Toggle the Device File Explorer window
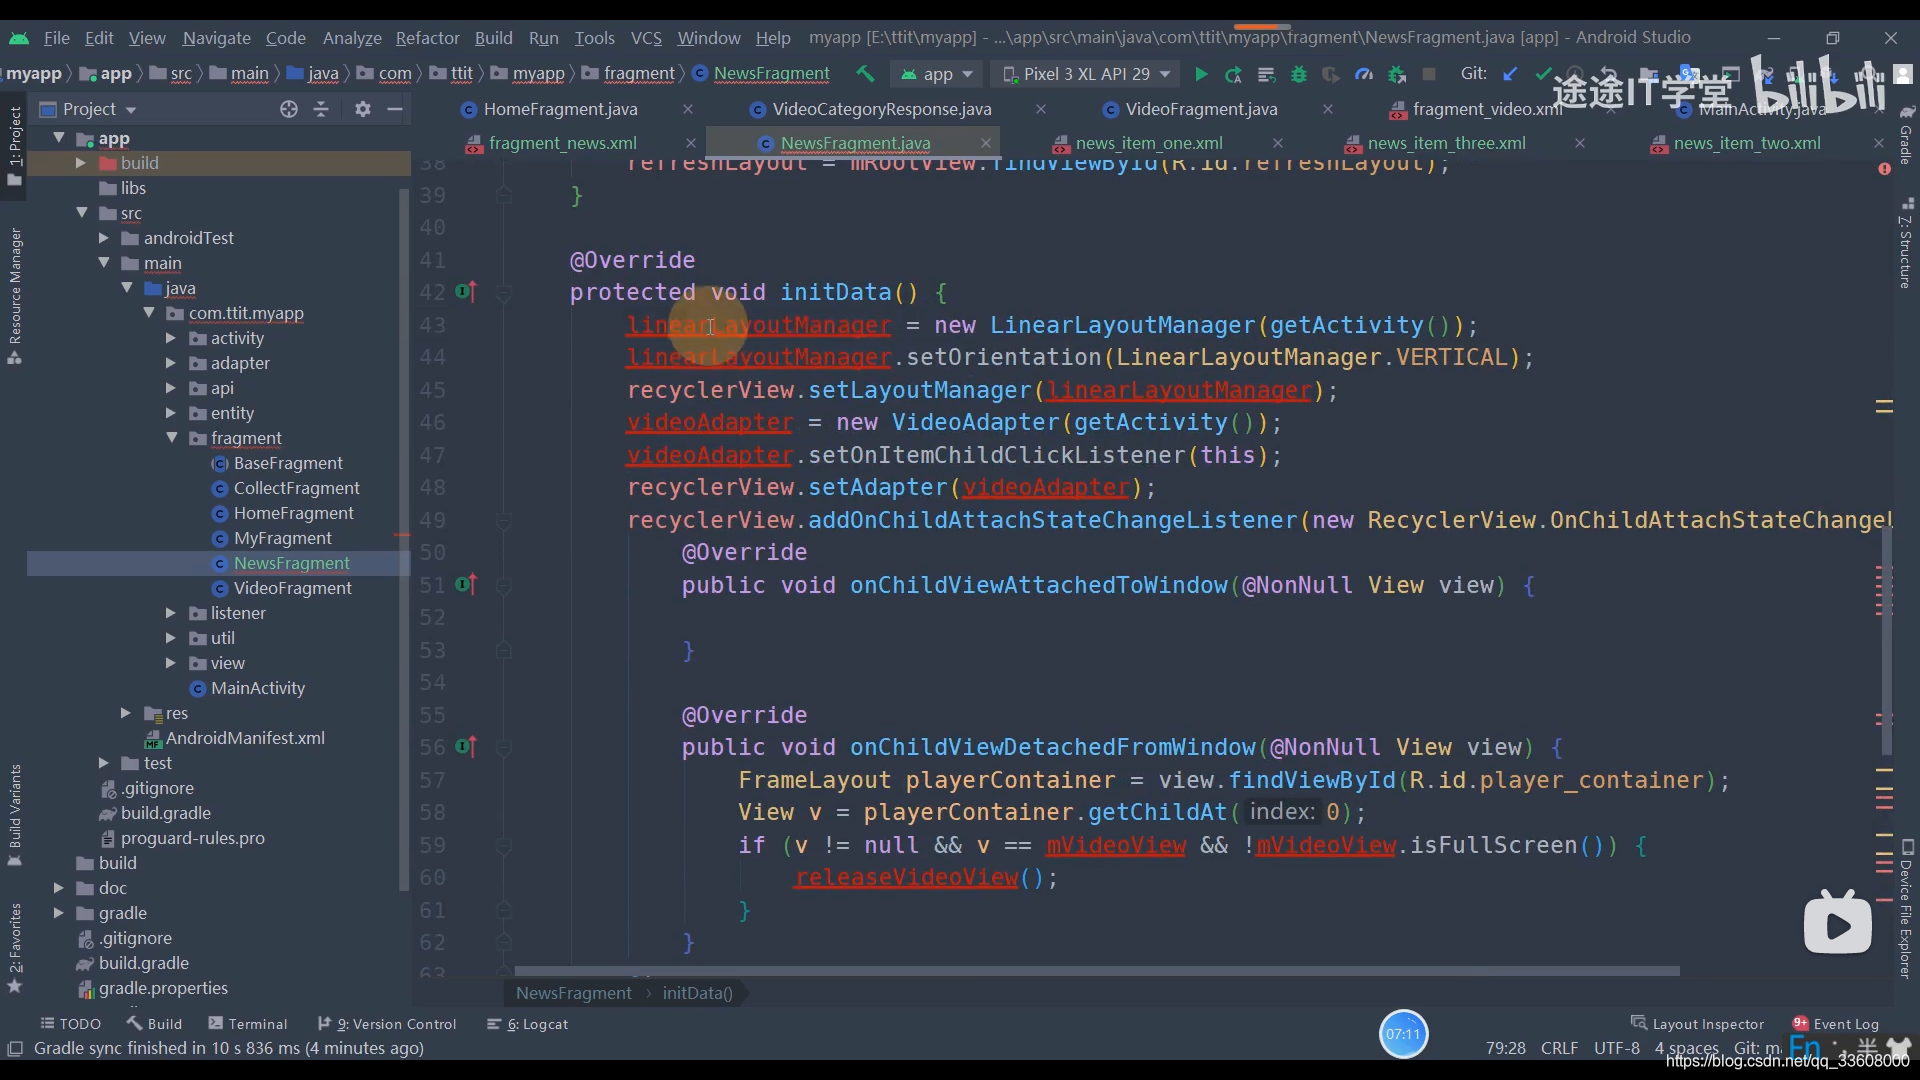This screenshot has height=1080, width=1920. click(x=1906, y=910)
